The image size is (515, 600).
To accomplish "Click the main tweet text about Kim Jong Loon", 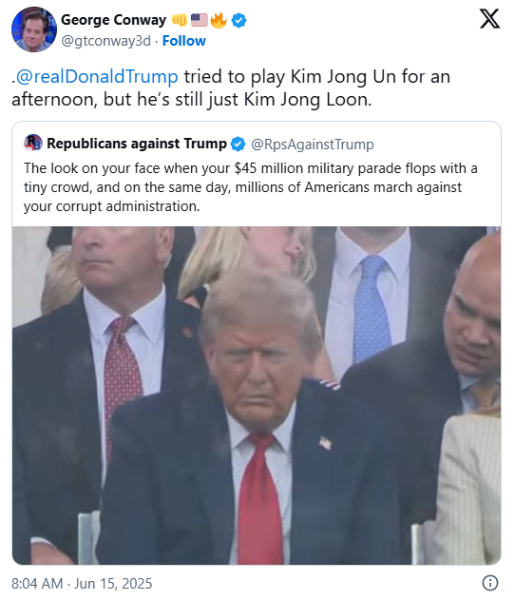I will coord(231,88).
